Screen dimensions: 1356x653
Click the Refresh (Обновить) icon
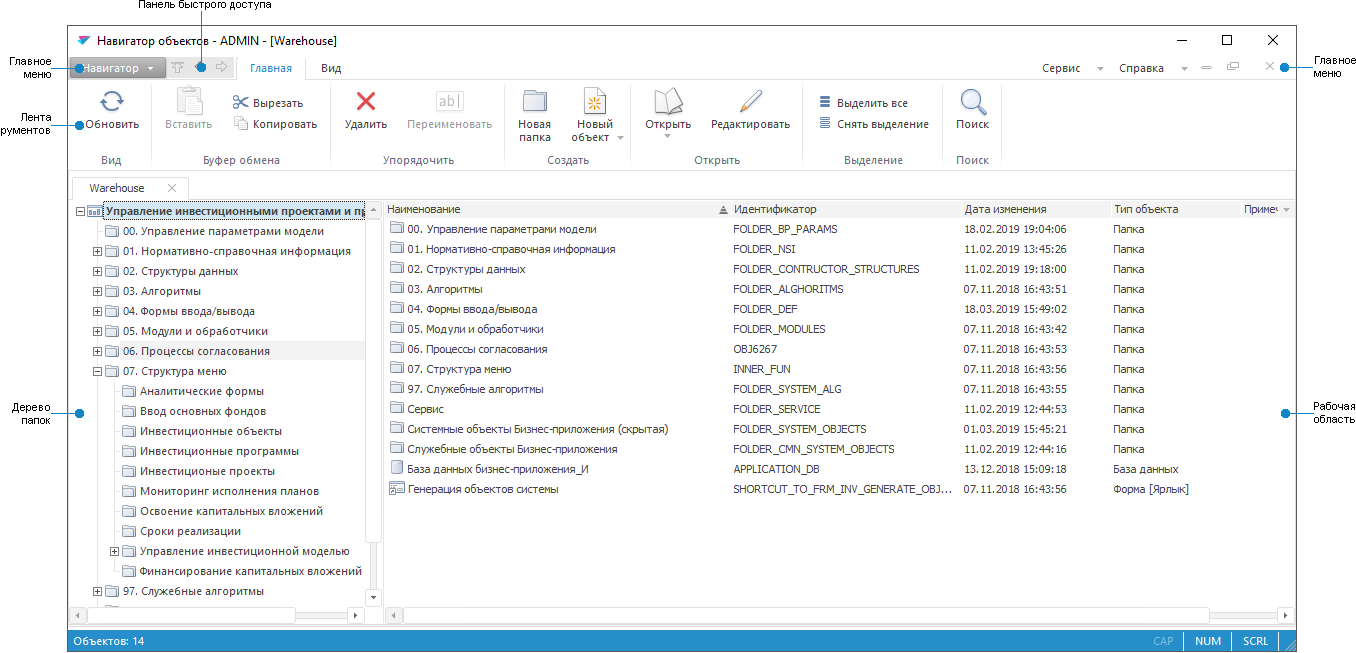coord(112,101)
